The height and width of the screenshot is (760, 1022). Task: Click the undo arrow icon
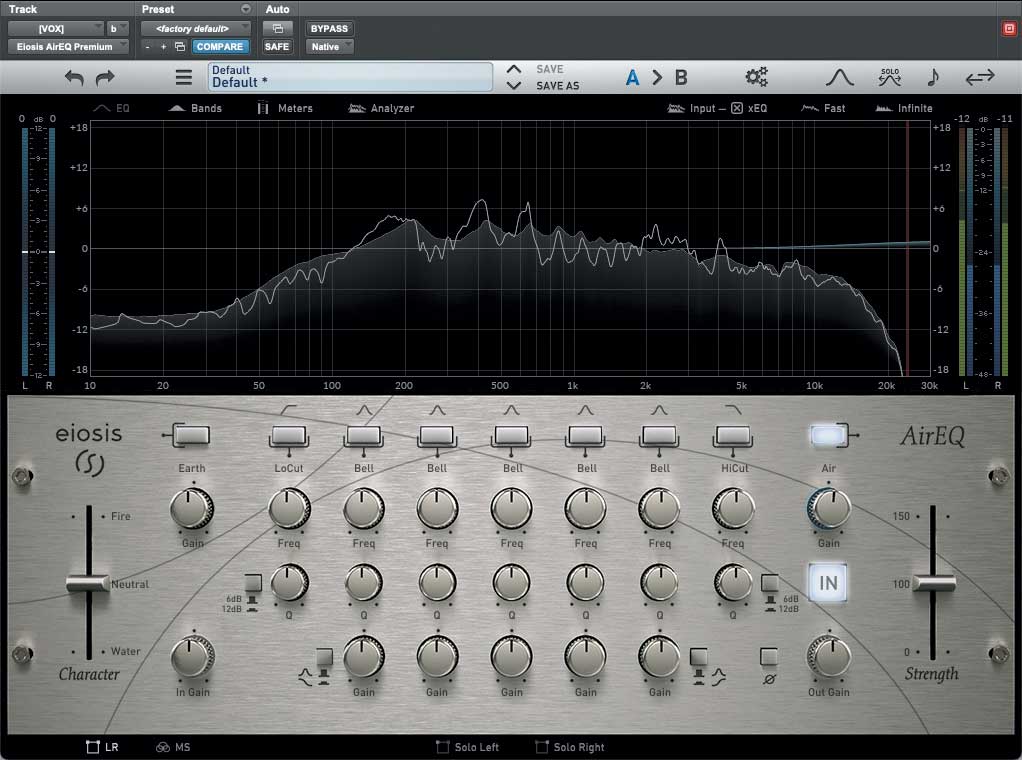click(x=74, y=78)
